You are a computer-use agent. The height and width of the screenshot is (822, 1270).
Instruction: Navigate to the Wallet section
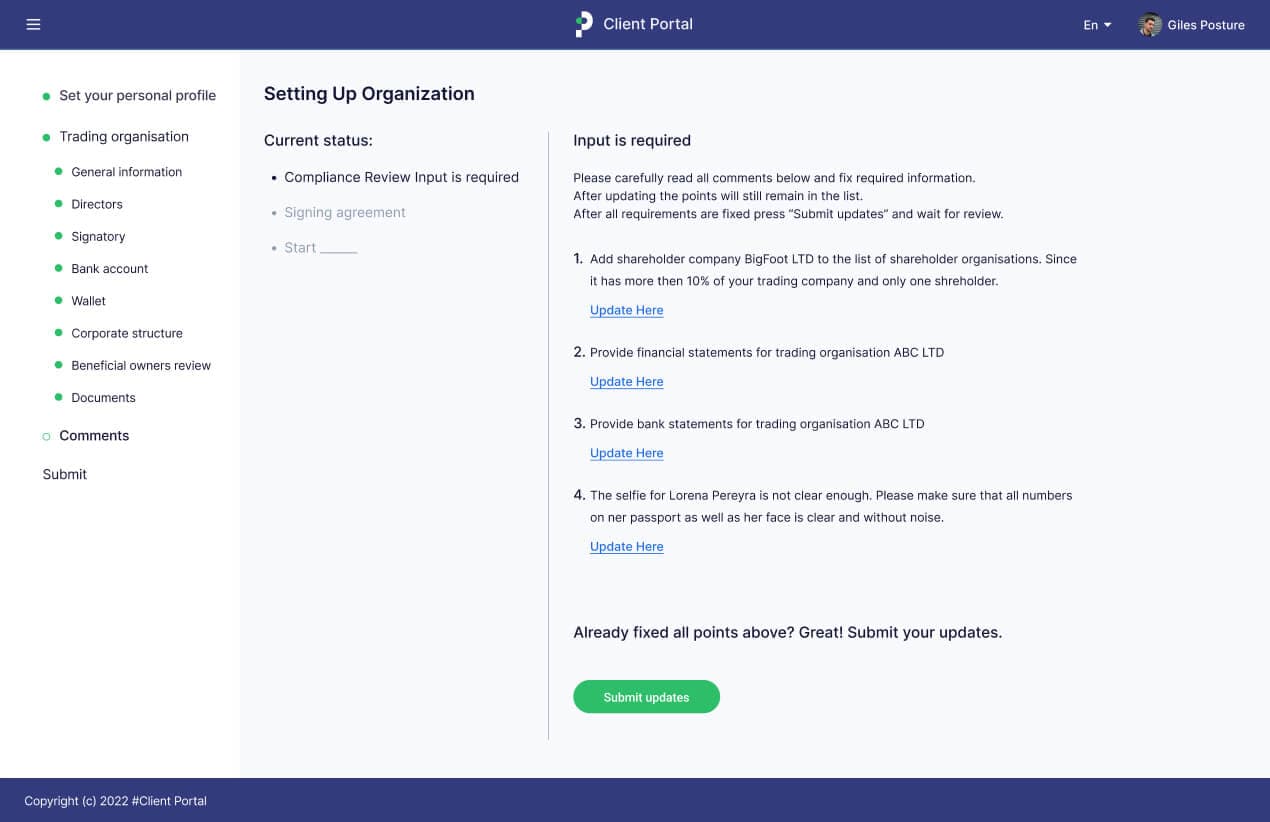(88, 301)
